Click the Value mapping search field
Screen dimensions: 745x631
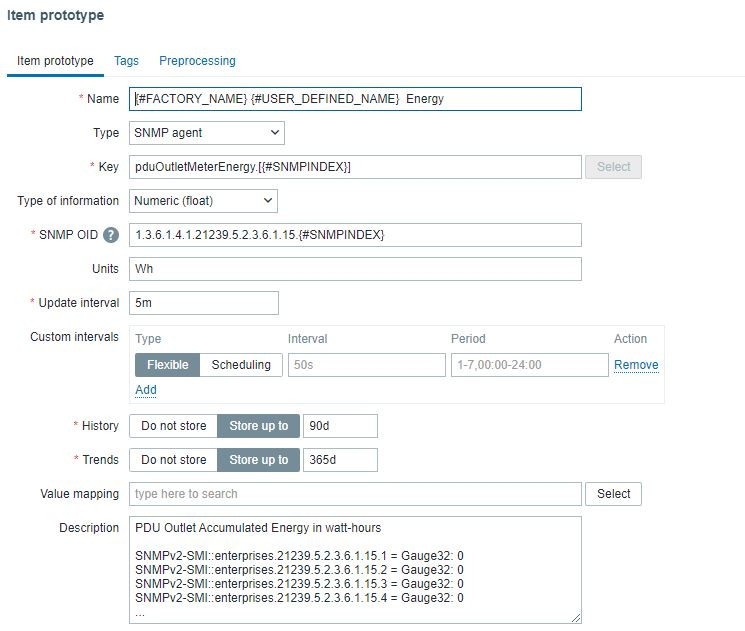pyautogui.click(x=355, y=494)
